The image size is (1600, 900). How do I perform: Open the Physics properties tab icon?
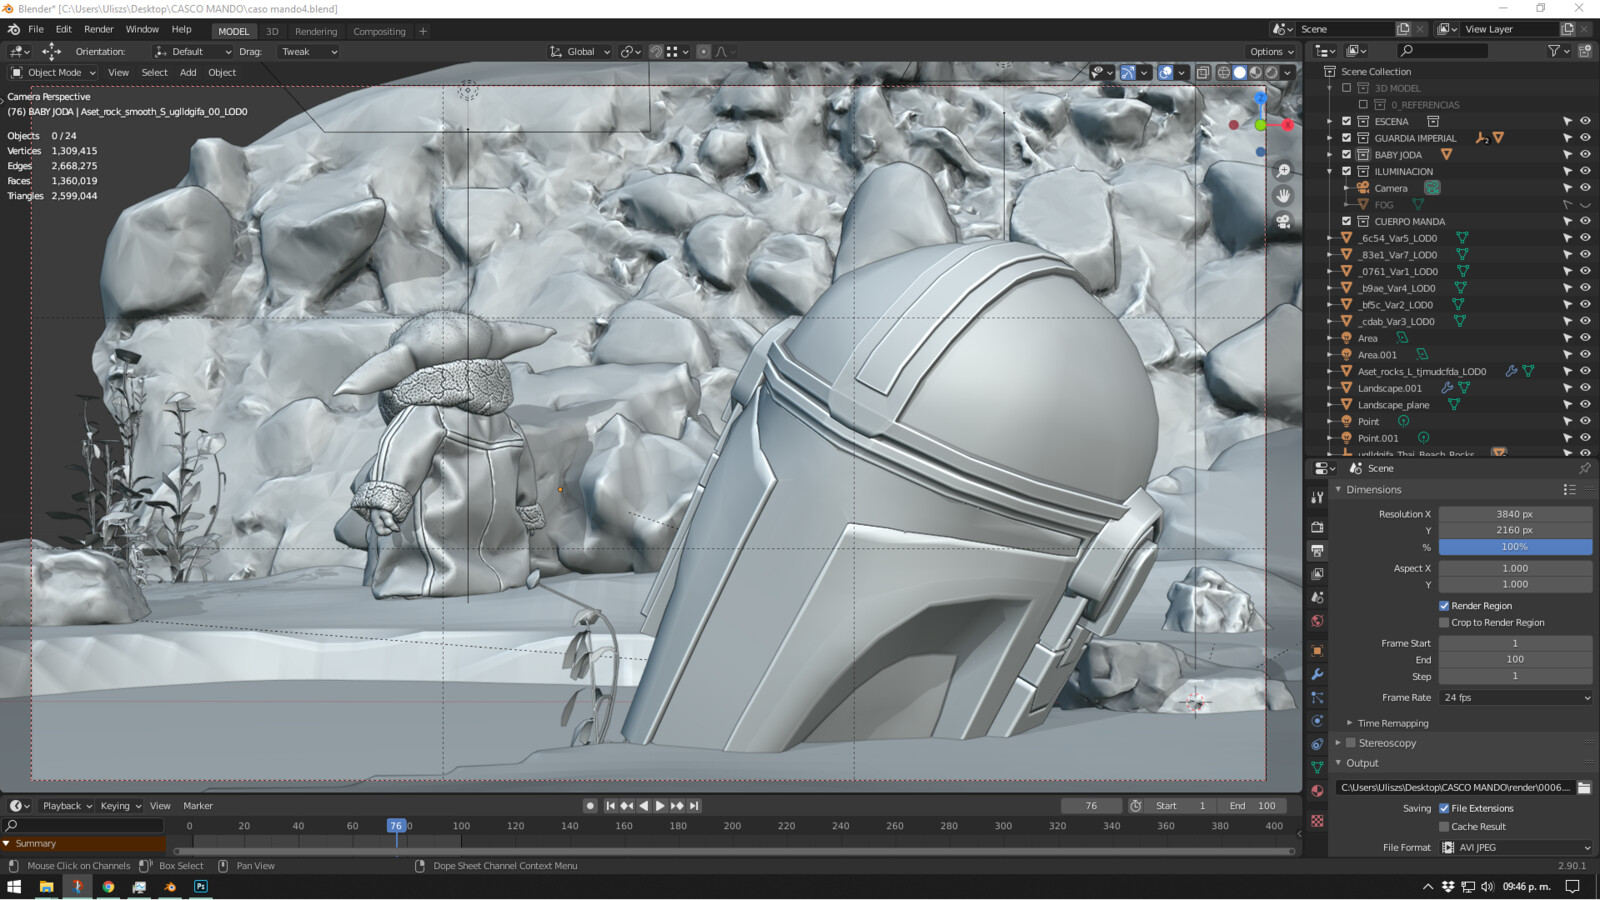point(1317,721)
